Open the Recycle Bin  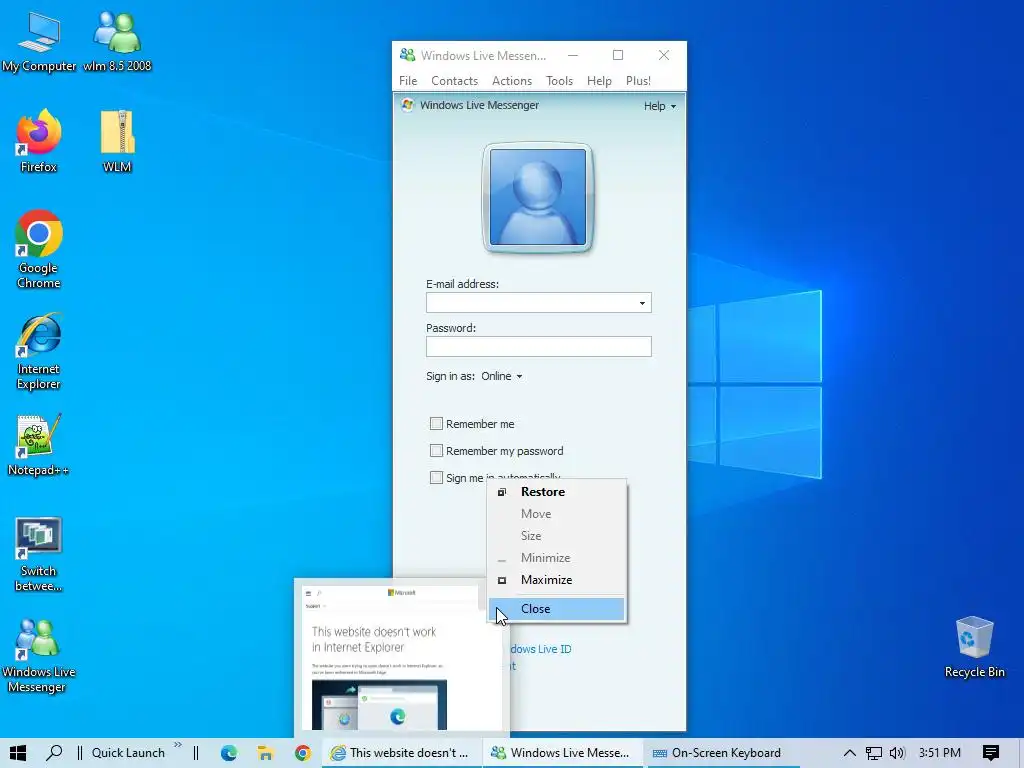pos(974,647)
